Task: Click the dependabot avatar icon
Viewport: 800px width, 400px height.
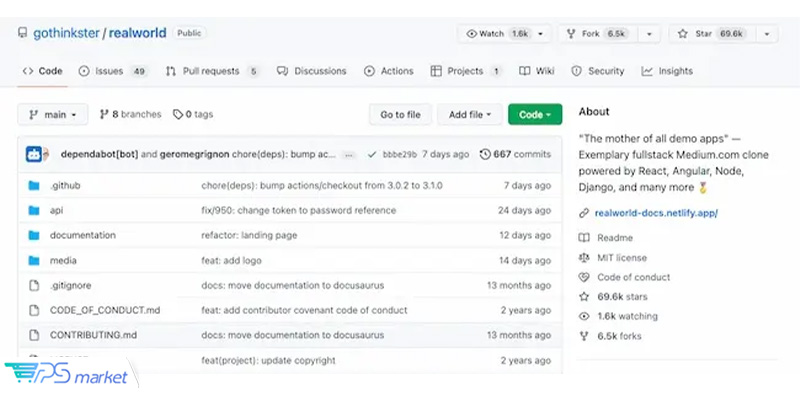Action: pyautogui.click(x=34, y=154)
